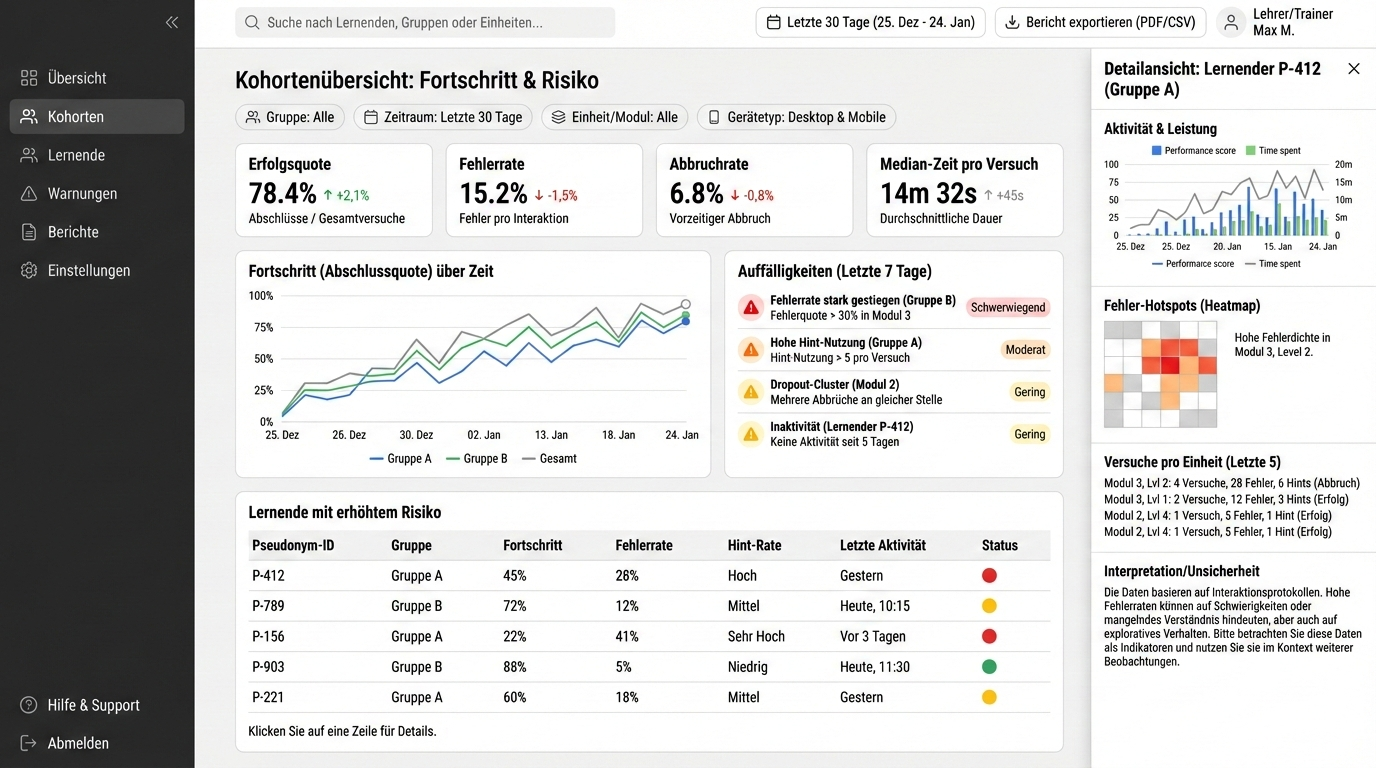Collapse the sidebar with double-chevron icon

point(172,22)
